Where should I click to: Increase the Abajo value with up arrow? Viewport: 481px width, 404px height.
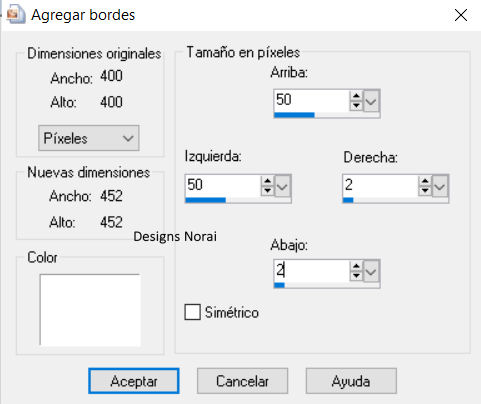click(356, 267)
